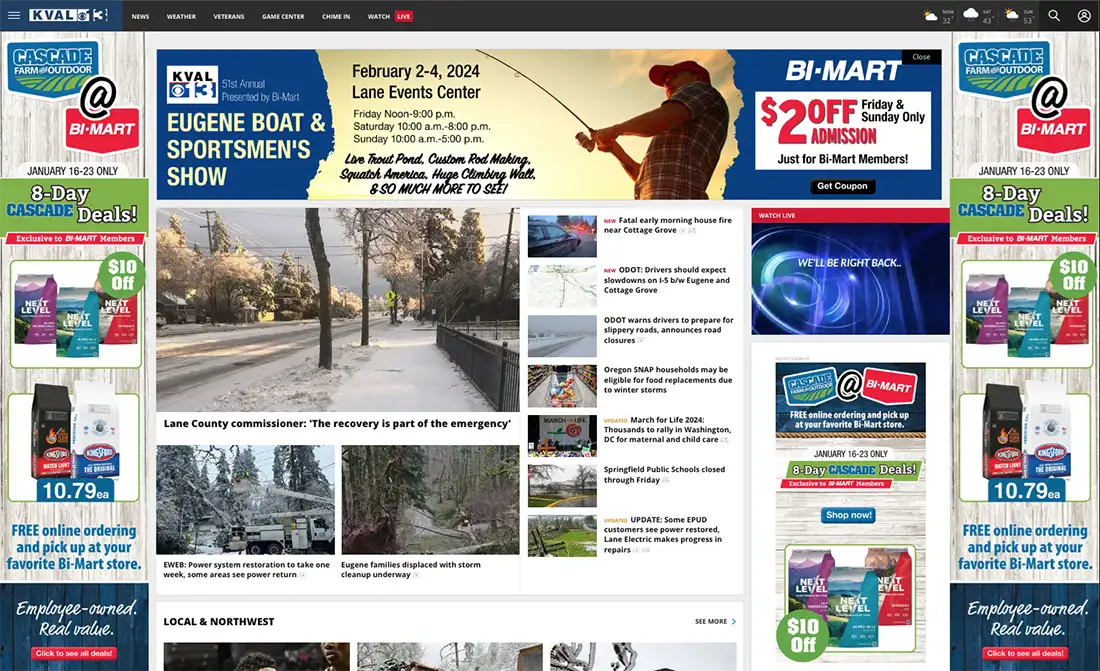The image size is (1100, 671).
Task: Open Fatal early morning house fire story
Action: (667, 225)
